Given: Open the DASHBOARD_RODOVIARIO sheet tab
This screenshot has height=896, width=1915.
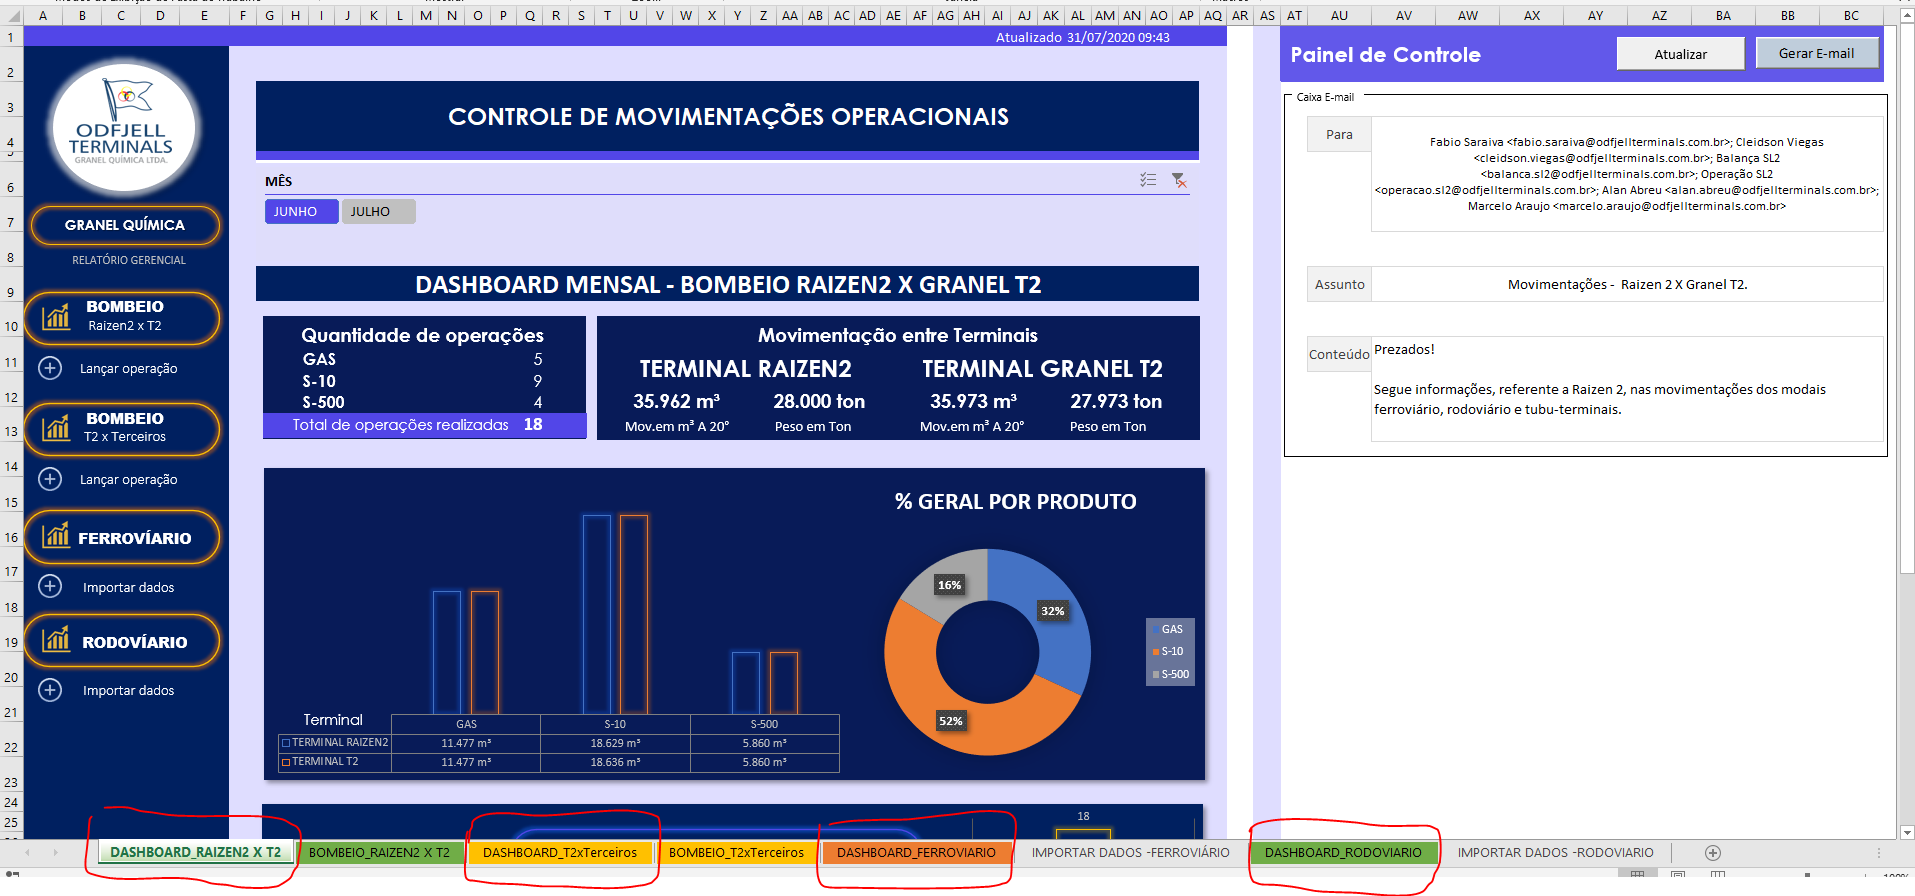Looking at the screenshot, I should click(1343, 853).
